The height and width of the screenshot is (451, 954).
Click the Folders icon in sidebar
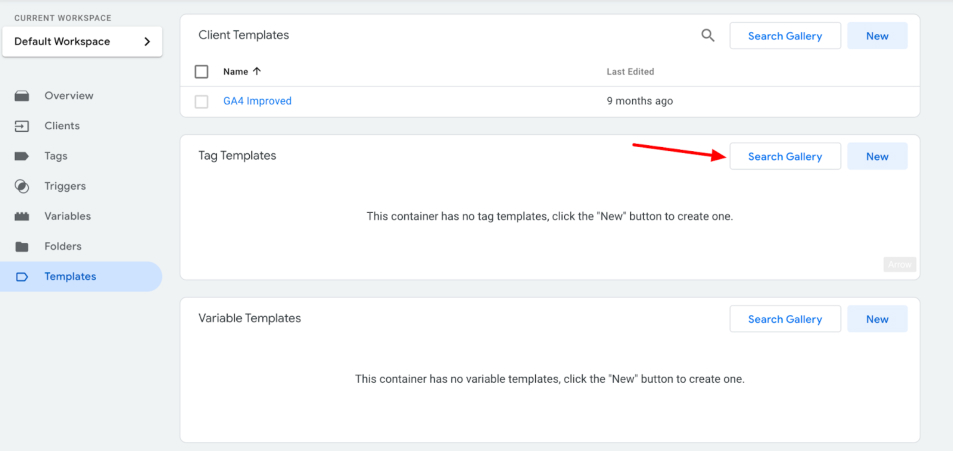coord(22,246)
